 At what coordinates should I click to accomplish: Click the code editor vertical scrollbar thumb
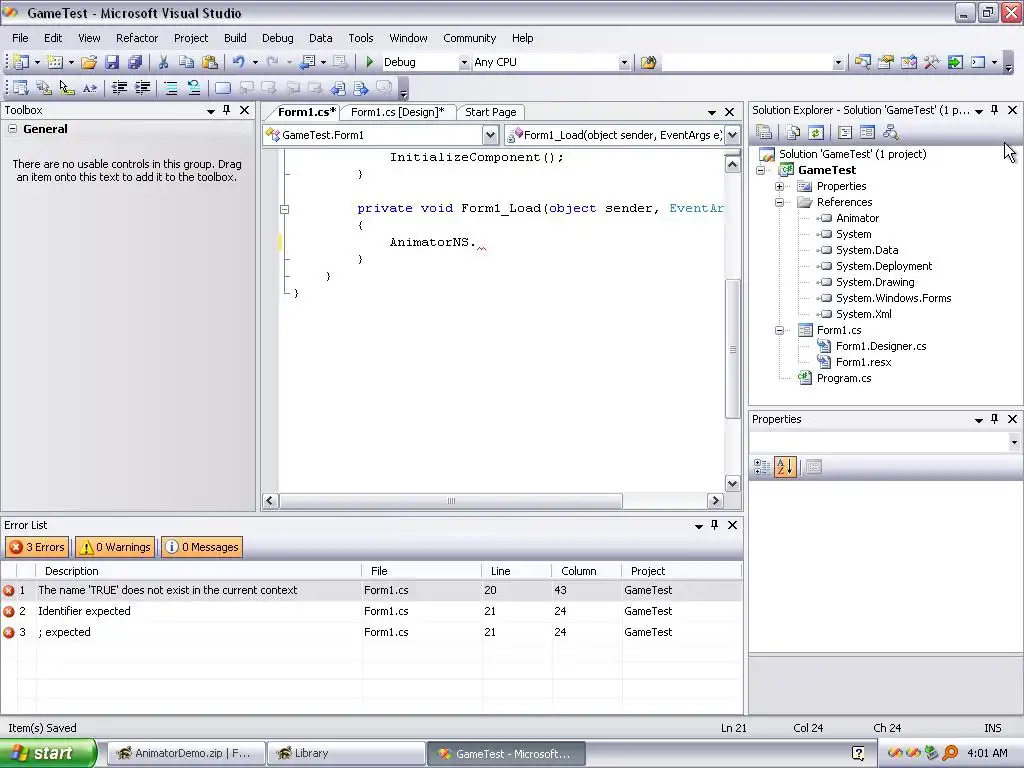pyautogui.click(x=733, y=349)
